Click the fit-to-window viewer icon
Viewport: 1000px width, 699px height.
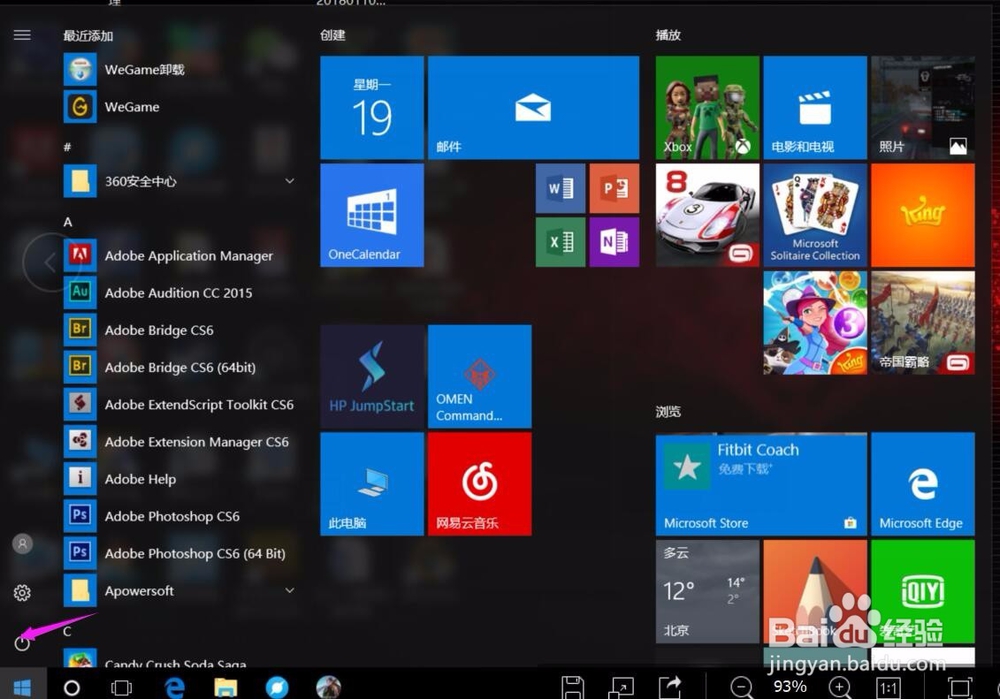[x=960, y=688]
